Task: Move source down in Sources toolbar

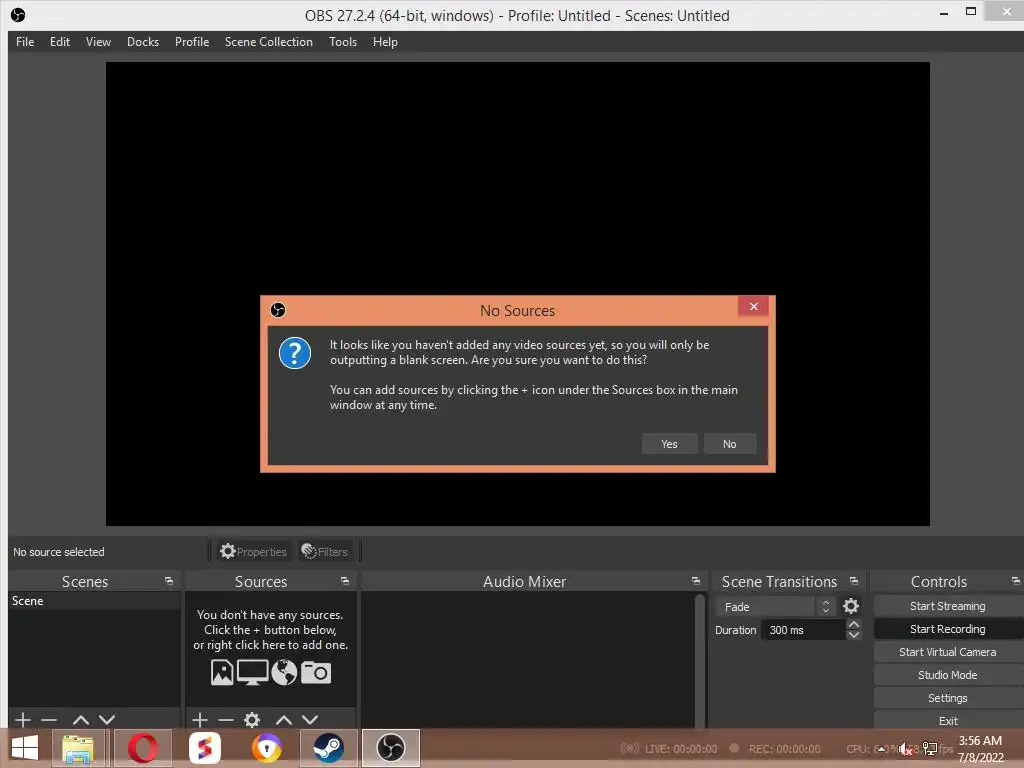Action: [310, 720]
